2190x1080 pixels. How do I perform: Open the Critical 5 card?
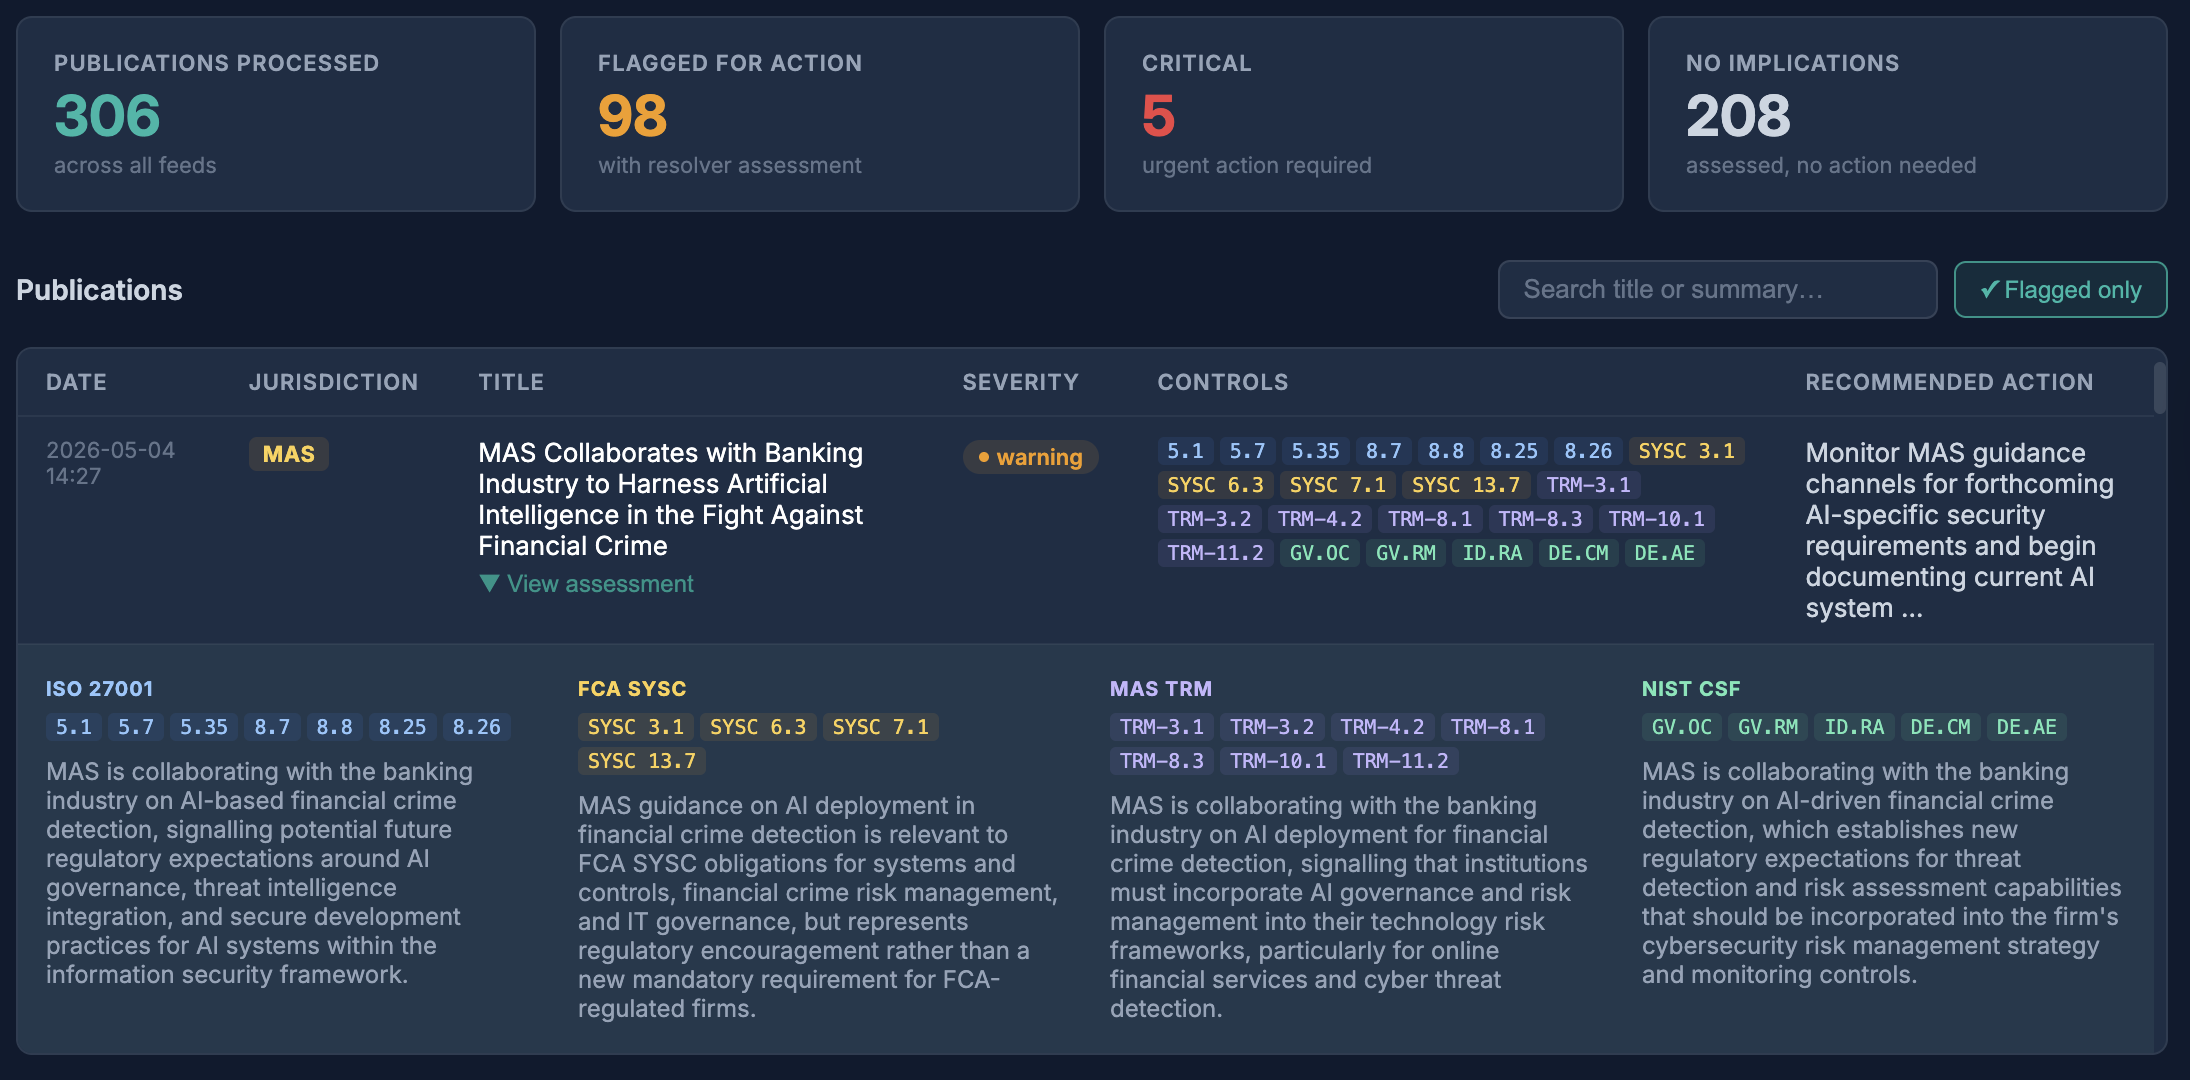(1364, 114)
